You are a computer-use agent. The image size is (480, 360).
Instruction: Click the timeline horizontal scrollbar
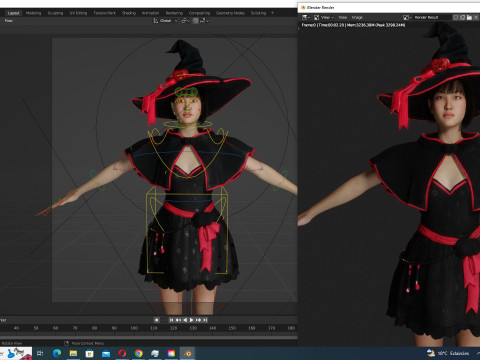pyautogui.click(x=149, y=337)
